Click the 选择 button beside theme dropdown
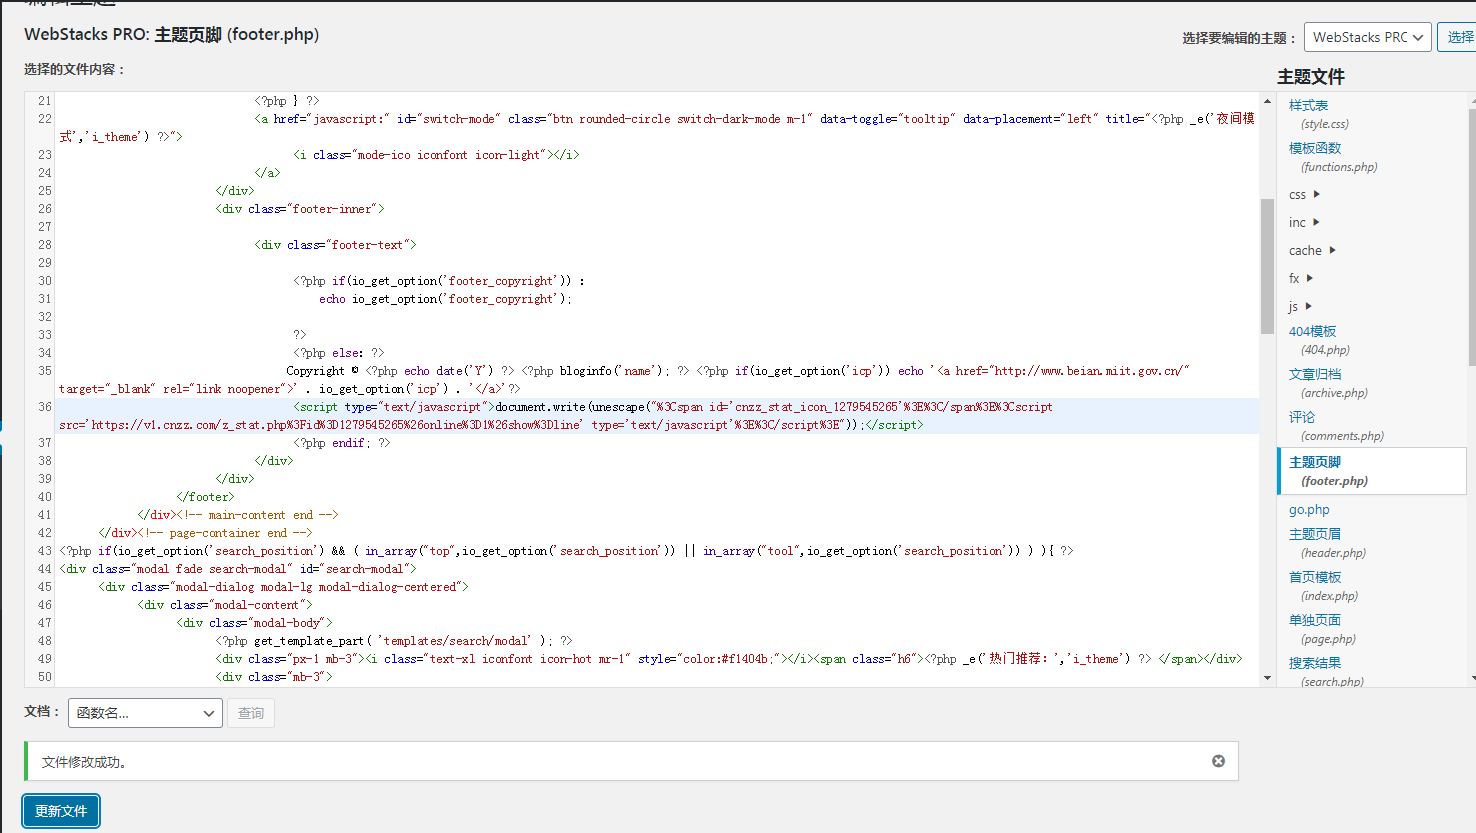The image size is (1476, 833). tap(1459, 37)
